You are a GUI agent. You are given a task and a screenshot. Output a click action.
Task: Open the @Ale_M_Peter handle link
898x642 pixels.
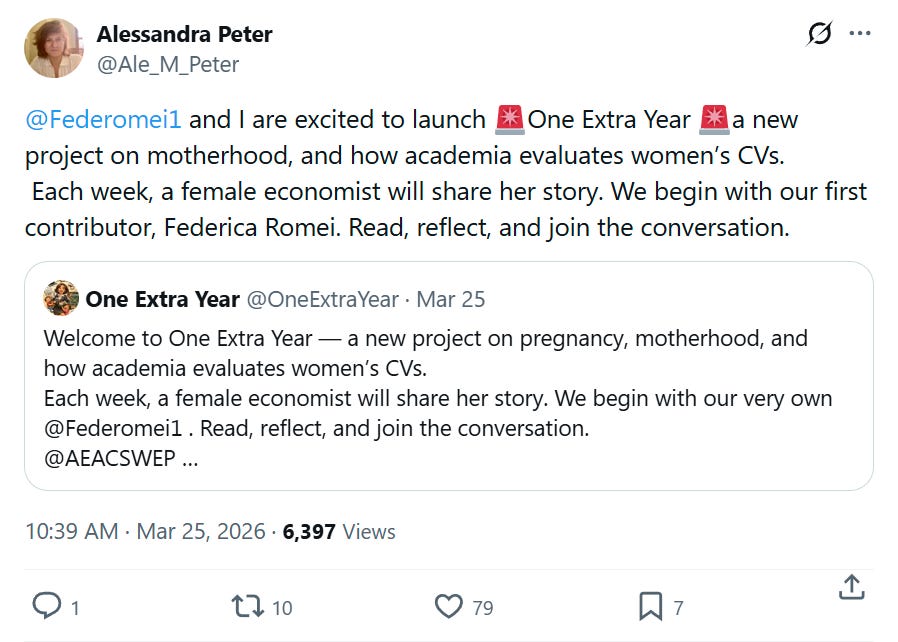[x=168, y=64]
